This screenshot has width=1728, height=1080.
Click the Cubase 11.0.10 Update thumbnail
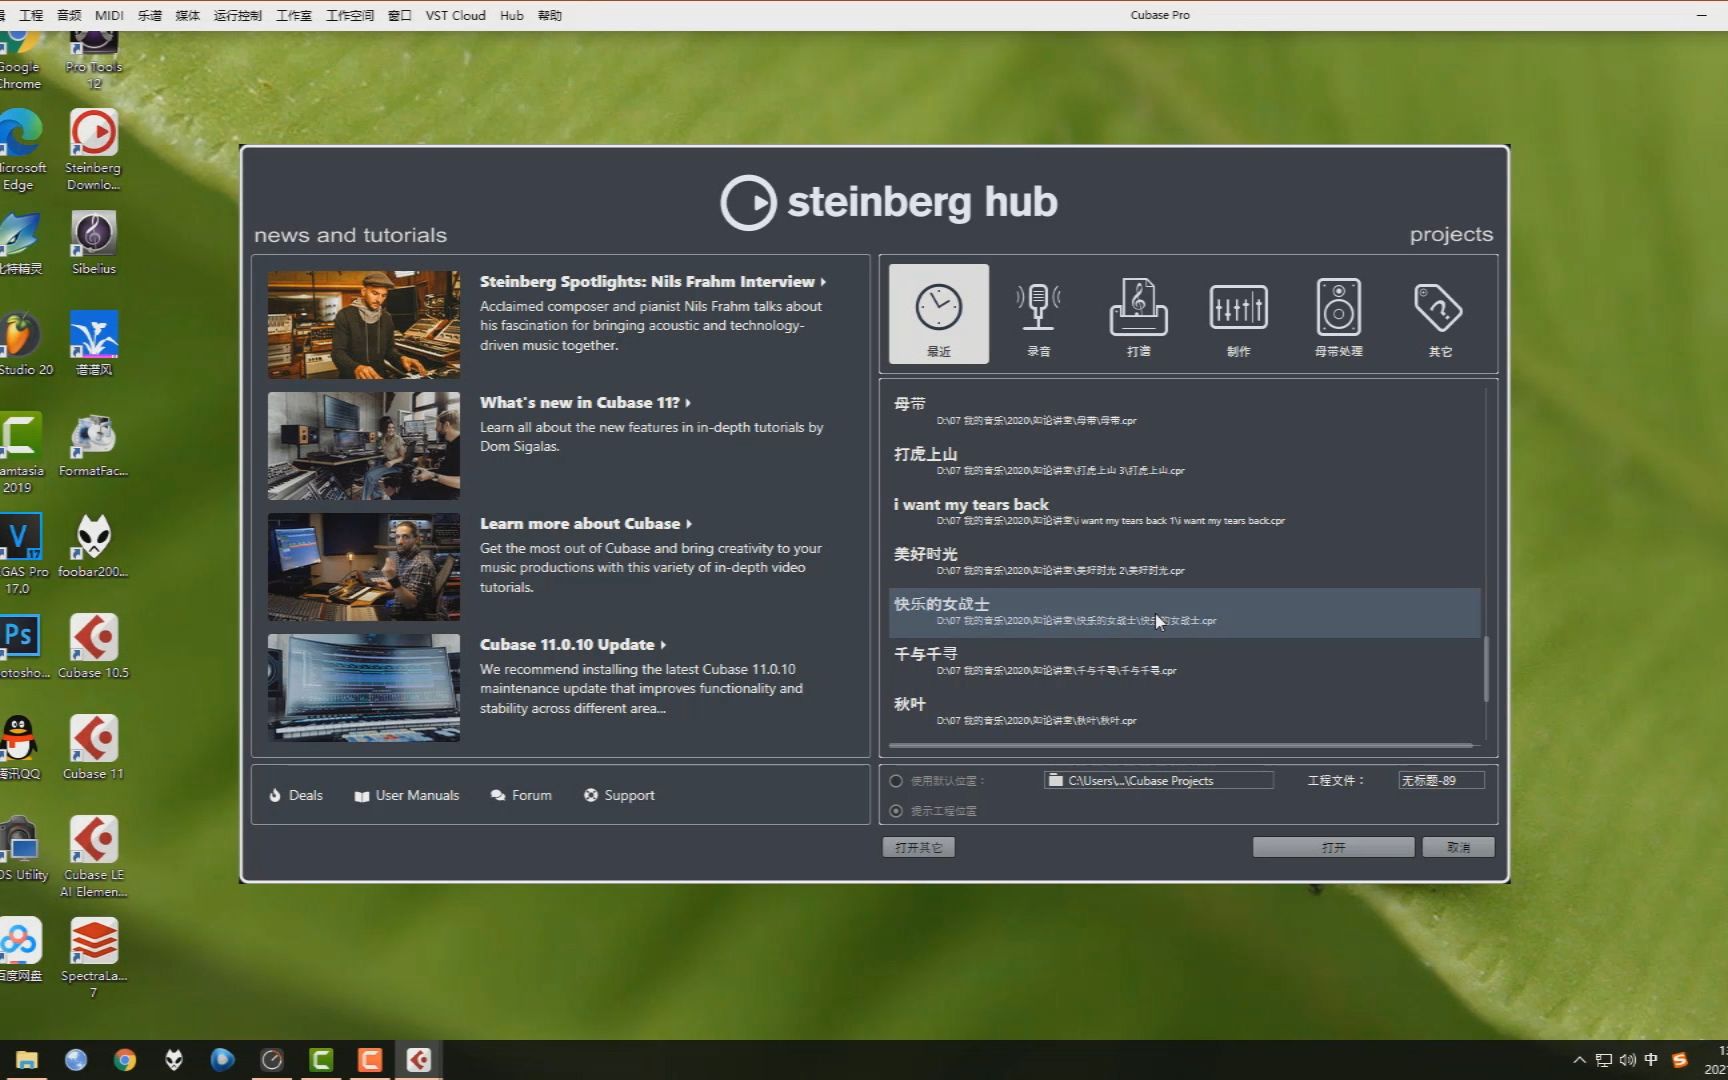364,688
